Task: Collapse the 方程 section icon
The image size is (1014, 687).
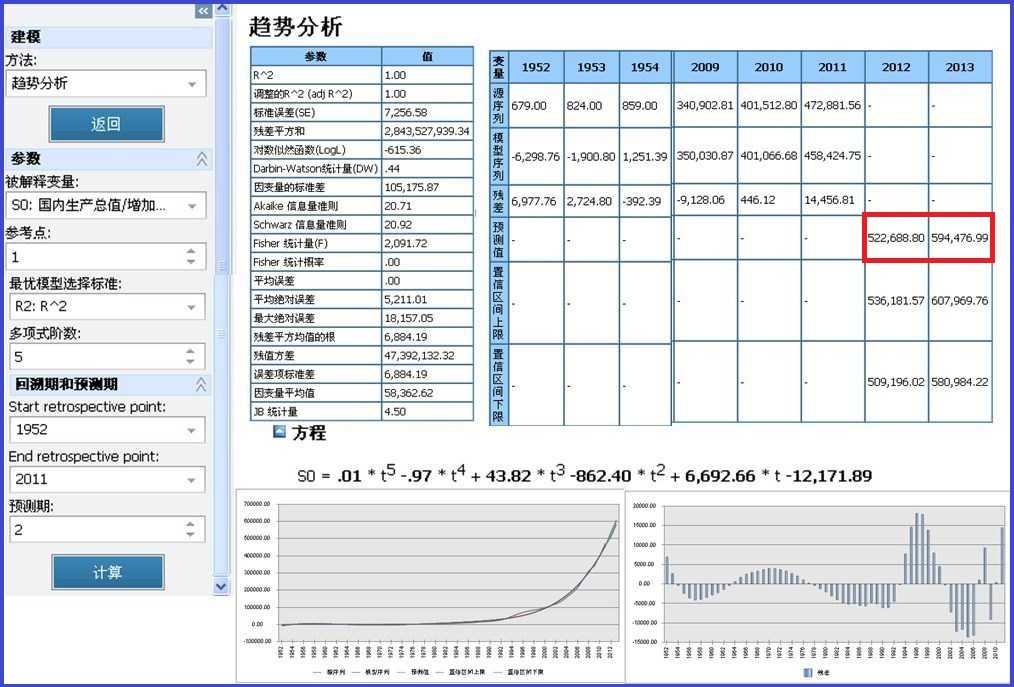Action: [279, 431]
